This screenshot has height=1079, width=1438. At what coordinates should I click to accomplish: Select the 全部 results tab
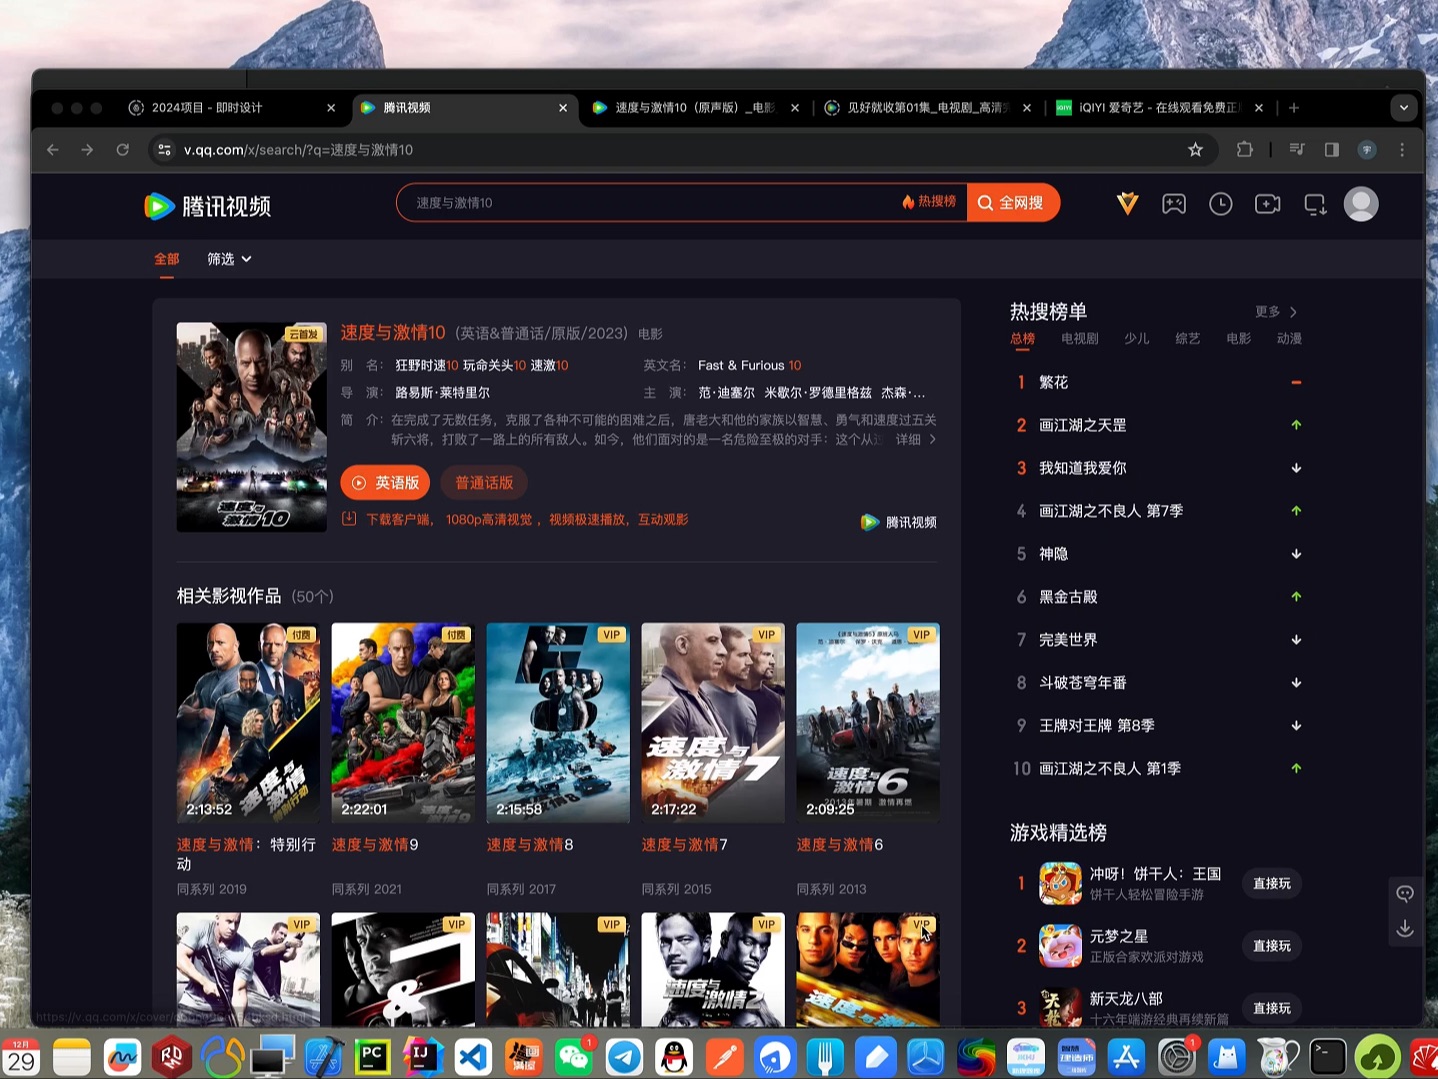pos(167,259)
